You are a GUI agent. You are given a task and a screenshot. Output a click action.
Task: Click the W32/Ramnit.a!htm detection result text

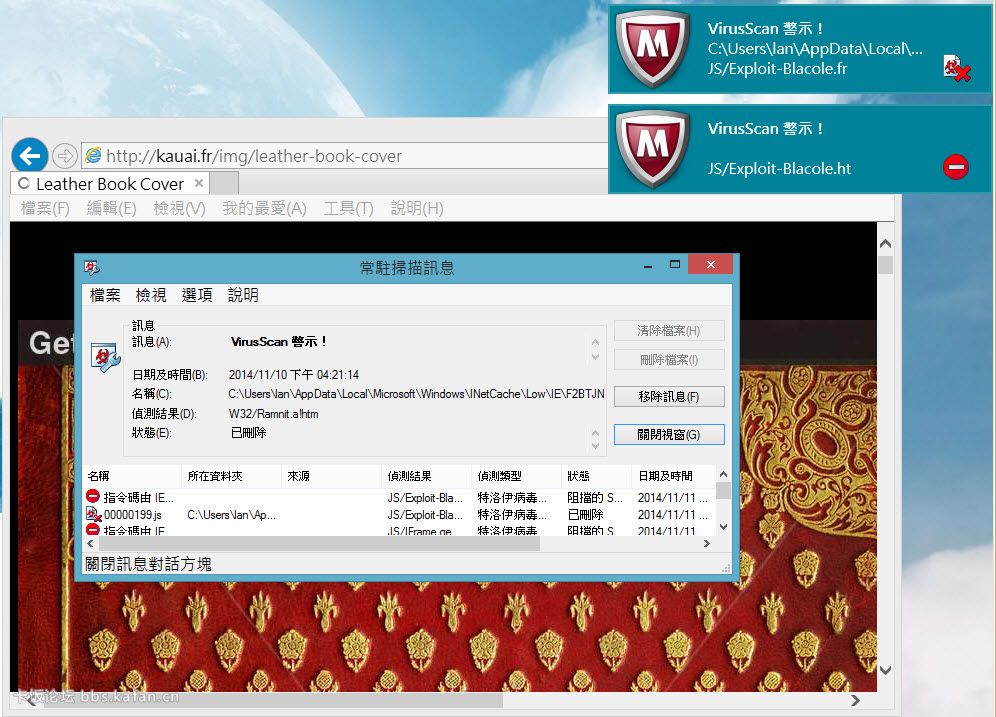point(274,414)
